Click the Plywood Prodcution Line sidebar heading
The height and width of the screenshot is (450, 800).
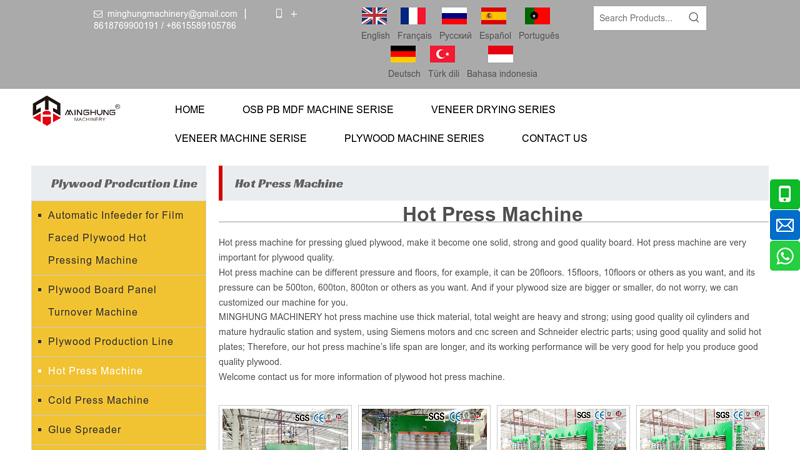click(x=124, y=184)
